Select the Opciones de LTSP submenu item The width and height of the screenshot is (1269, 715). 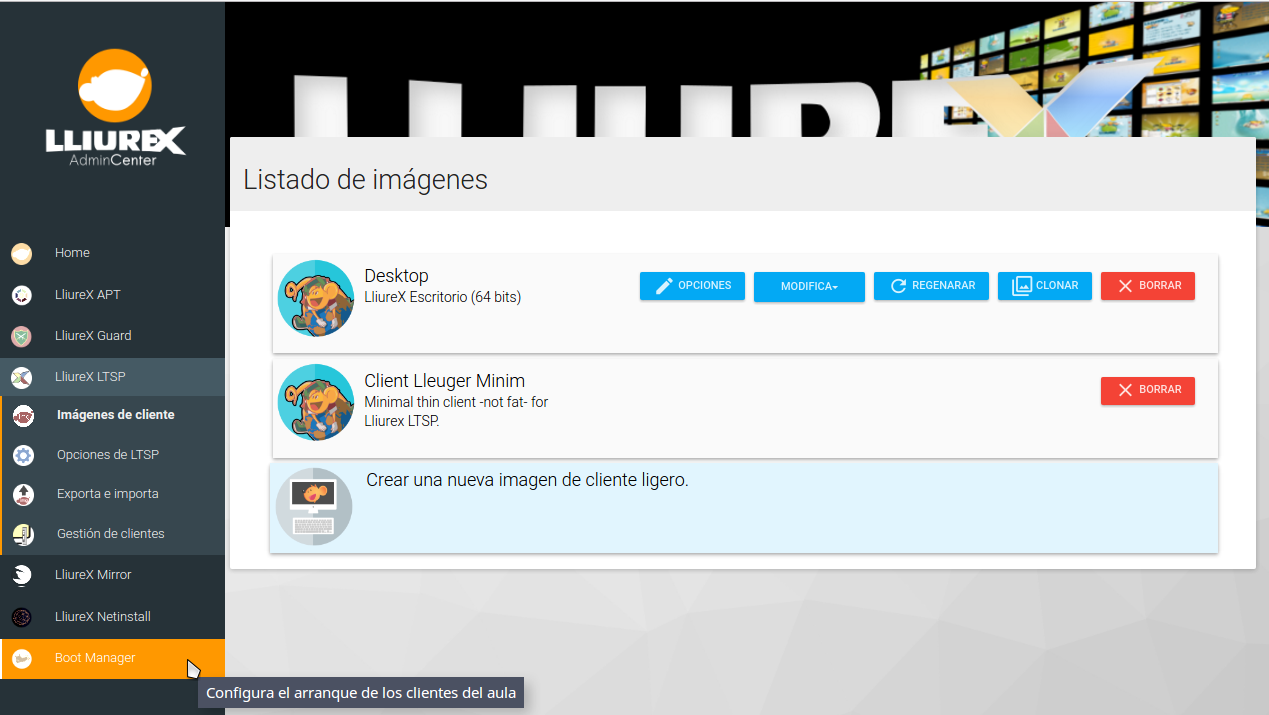coord(112,455)
